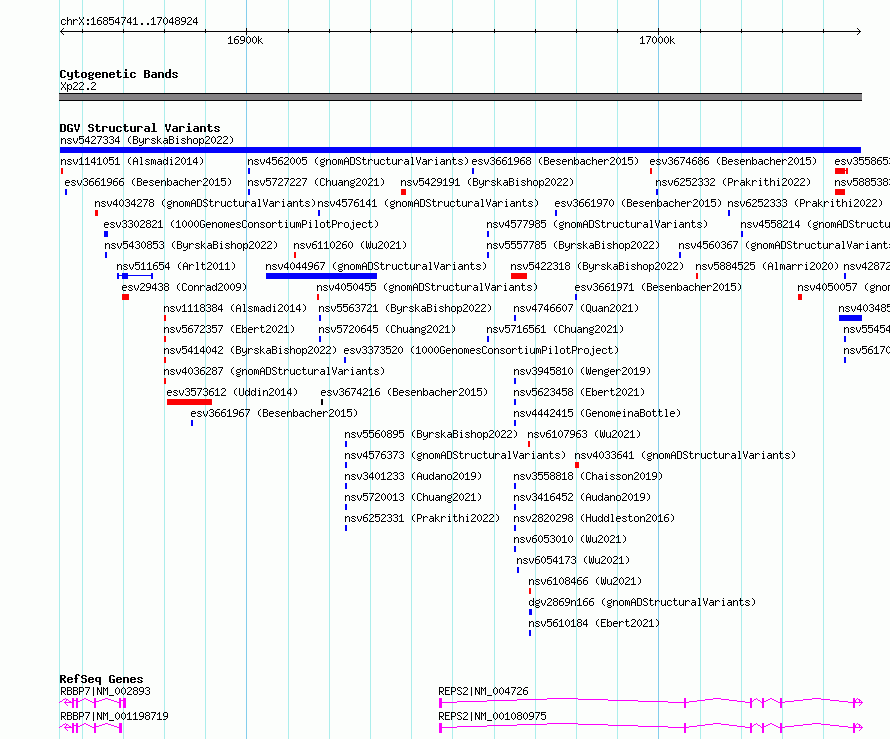Select the wide blue nsv4044967 bar
Image resolution: width=890 pixels, height=739 pixels.
click(321, 276)
